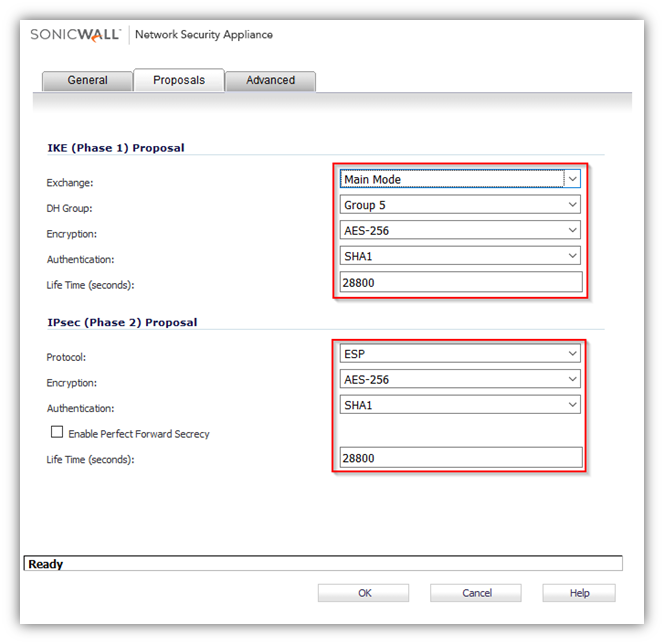Select the Proposals tab

tap(179, 80)
